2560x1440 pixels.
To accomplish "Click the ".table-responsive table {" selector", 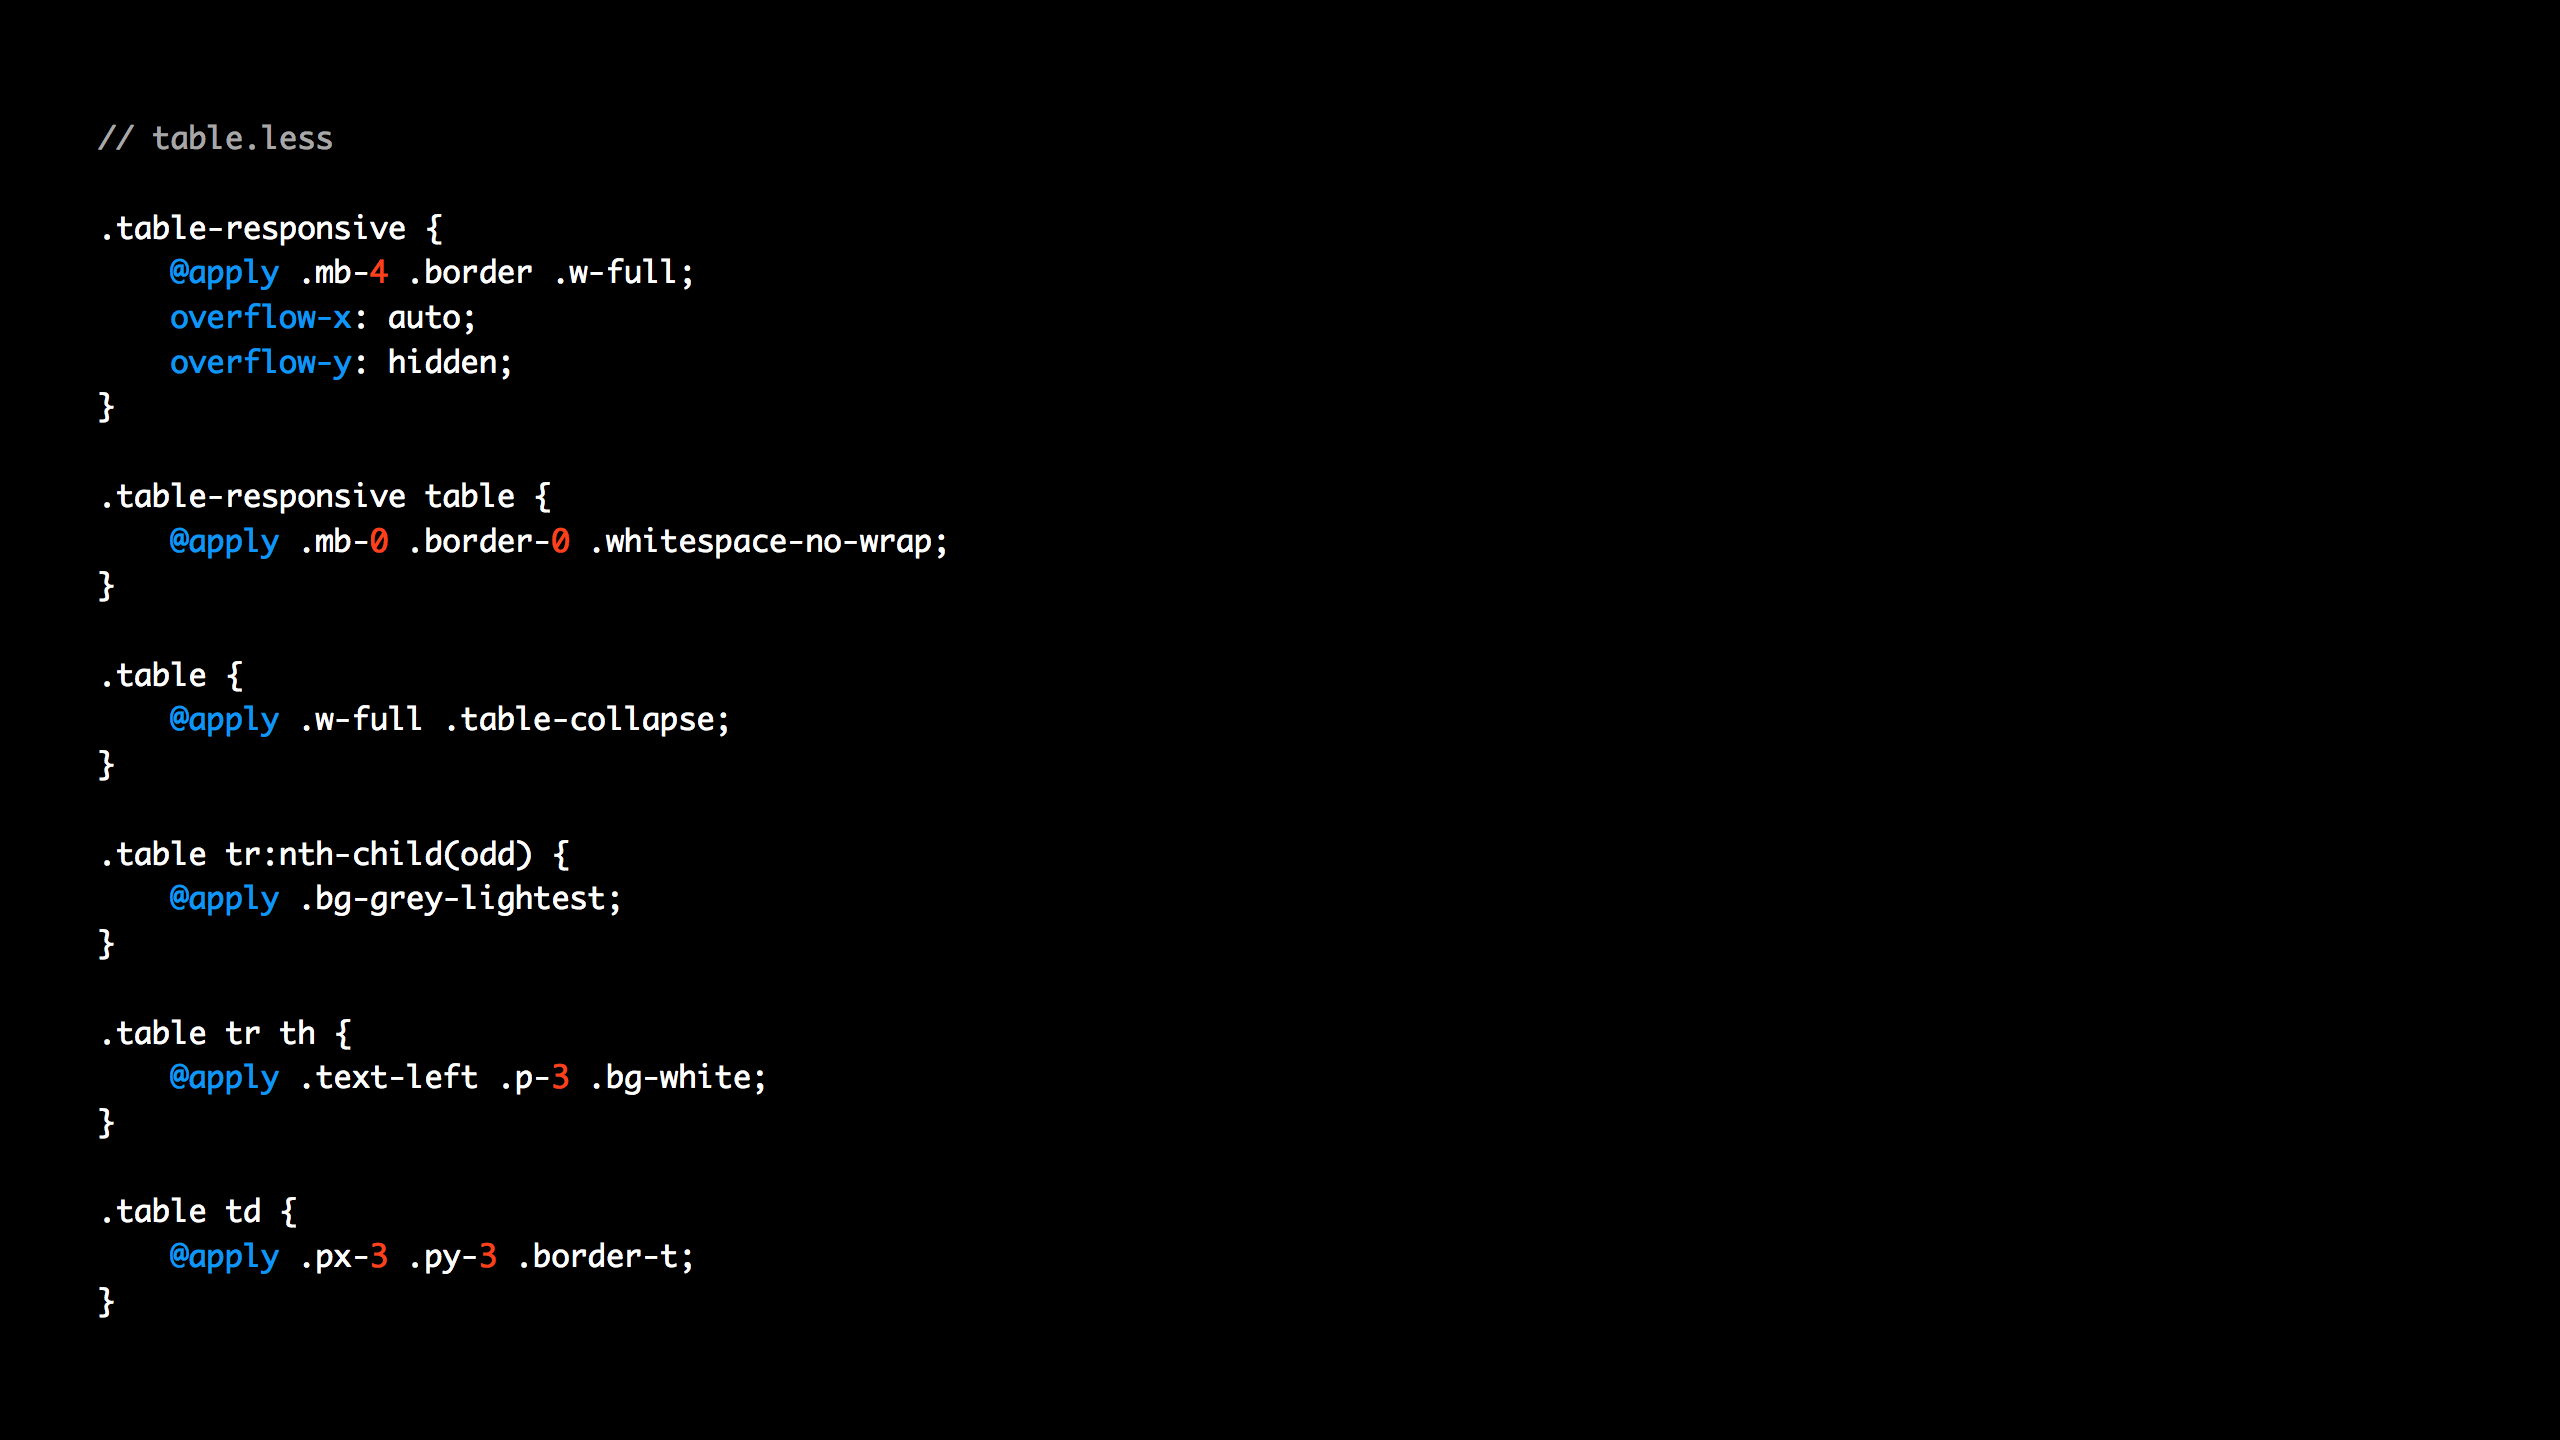I will point(325,496).
